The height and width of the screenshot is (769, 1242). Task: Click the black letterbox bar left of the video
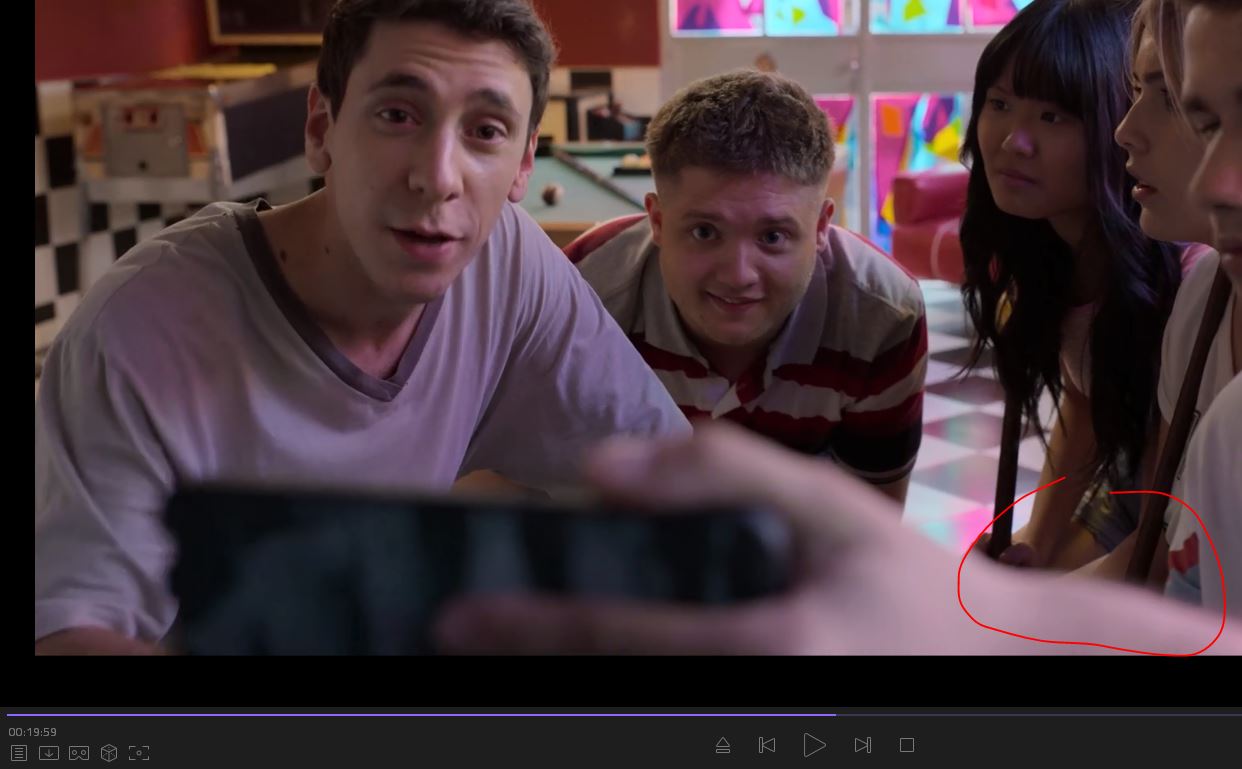17,330
